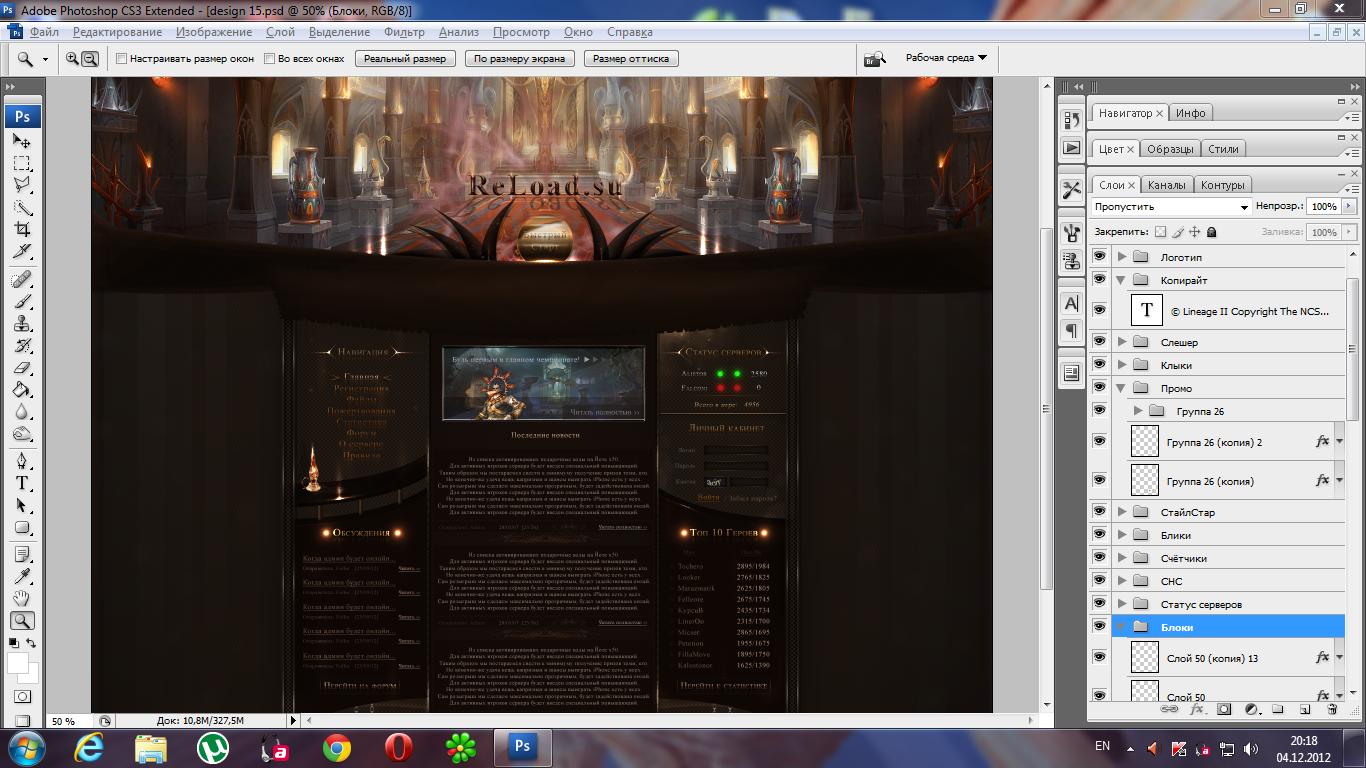
Task: Select the Healing Brush tool
Action: pos(22,279)
